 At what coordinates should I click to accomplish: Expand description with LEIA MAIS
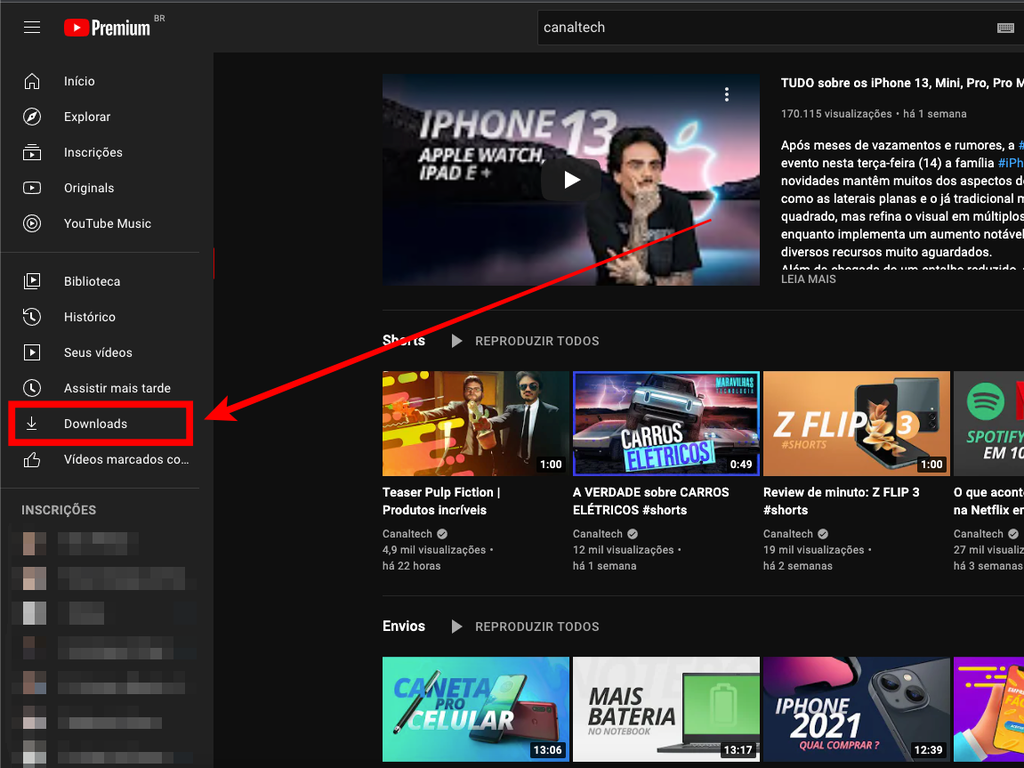(808, 279)
